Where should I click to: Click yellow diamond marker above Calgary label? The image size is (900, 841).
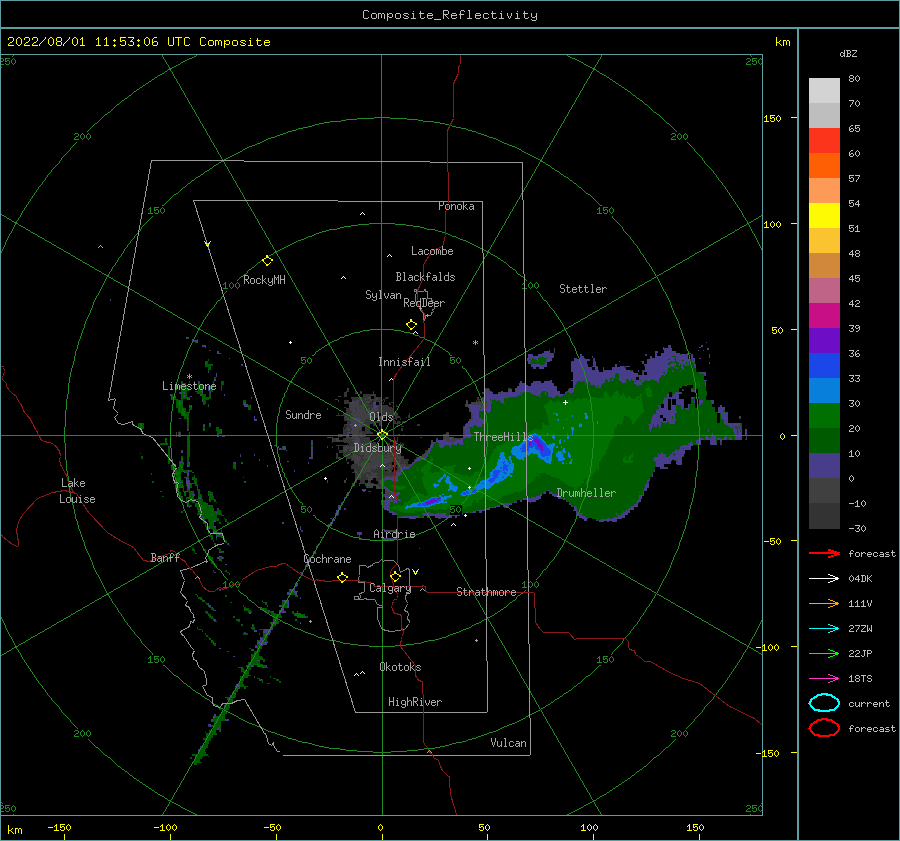click(x=395, y=576)
